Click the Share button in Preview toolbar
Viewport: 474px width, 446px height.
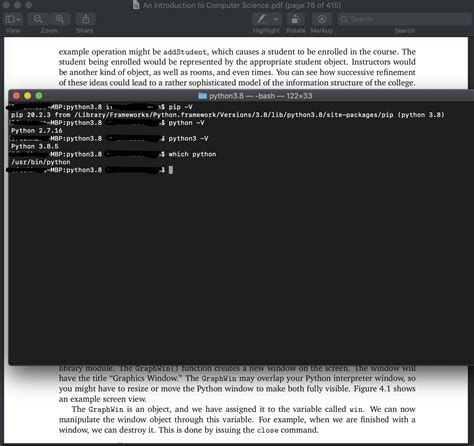click(86, 19)
